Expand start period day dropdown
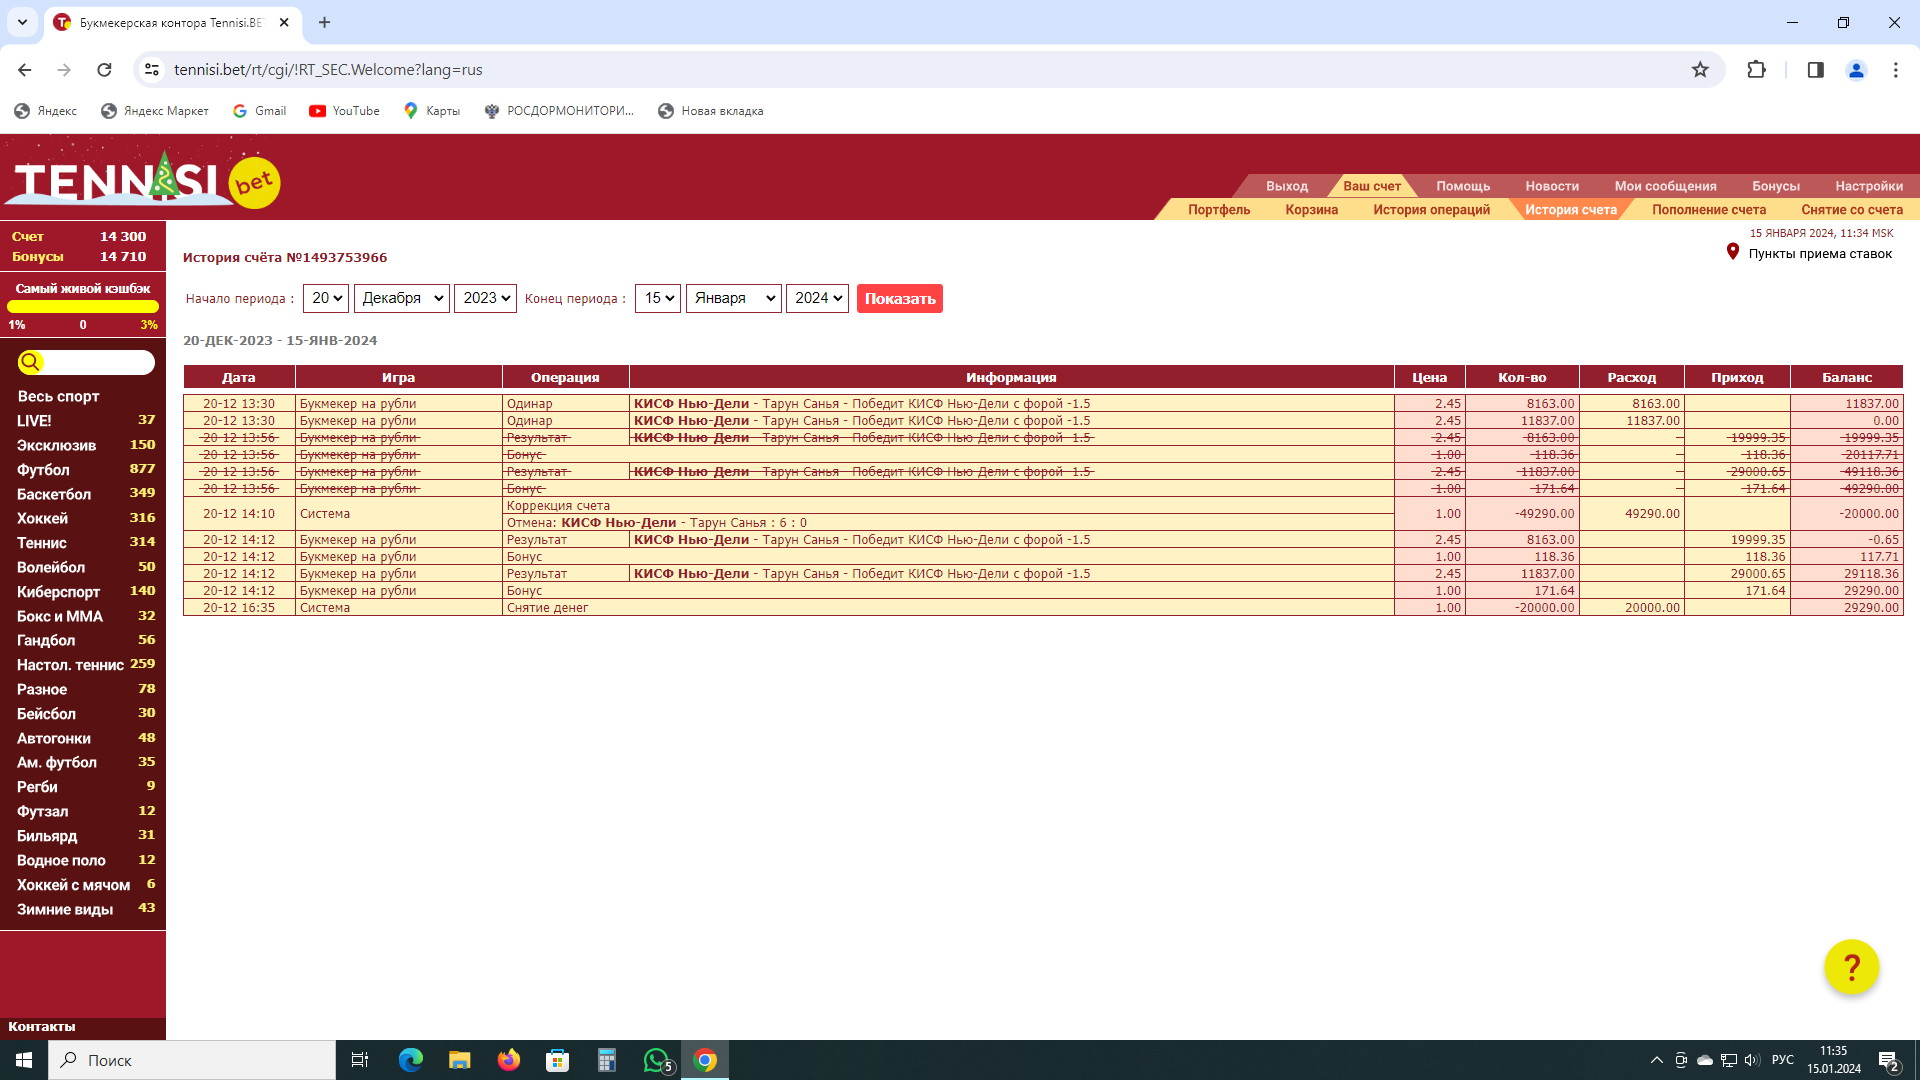Screen dimensions: 1920x1080 point(326,298)
